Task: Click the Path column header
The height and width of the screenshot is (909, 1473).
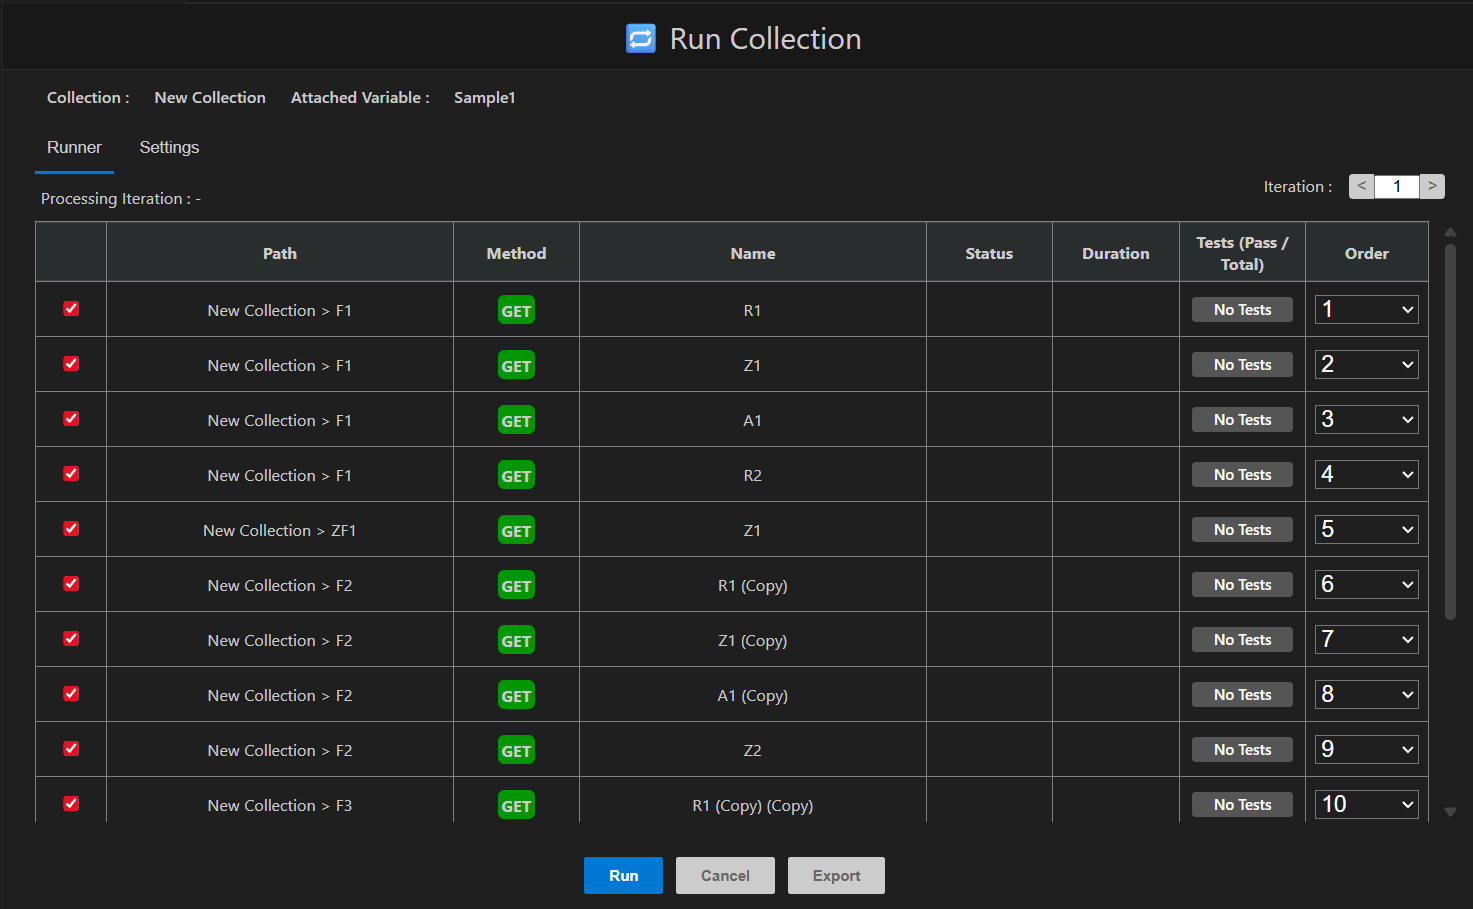Action: (280, 253)
